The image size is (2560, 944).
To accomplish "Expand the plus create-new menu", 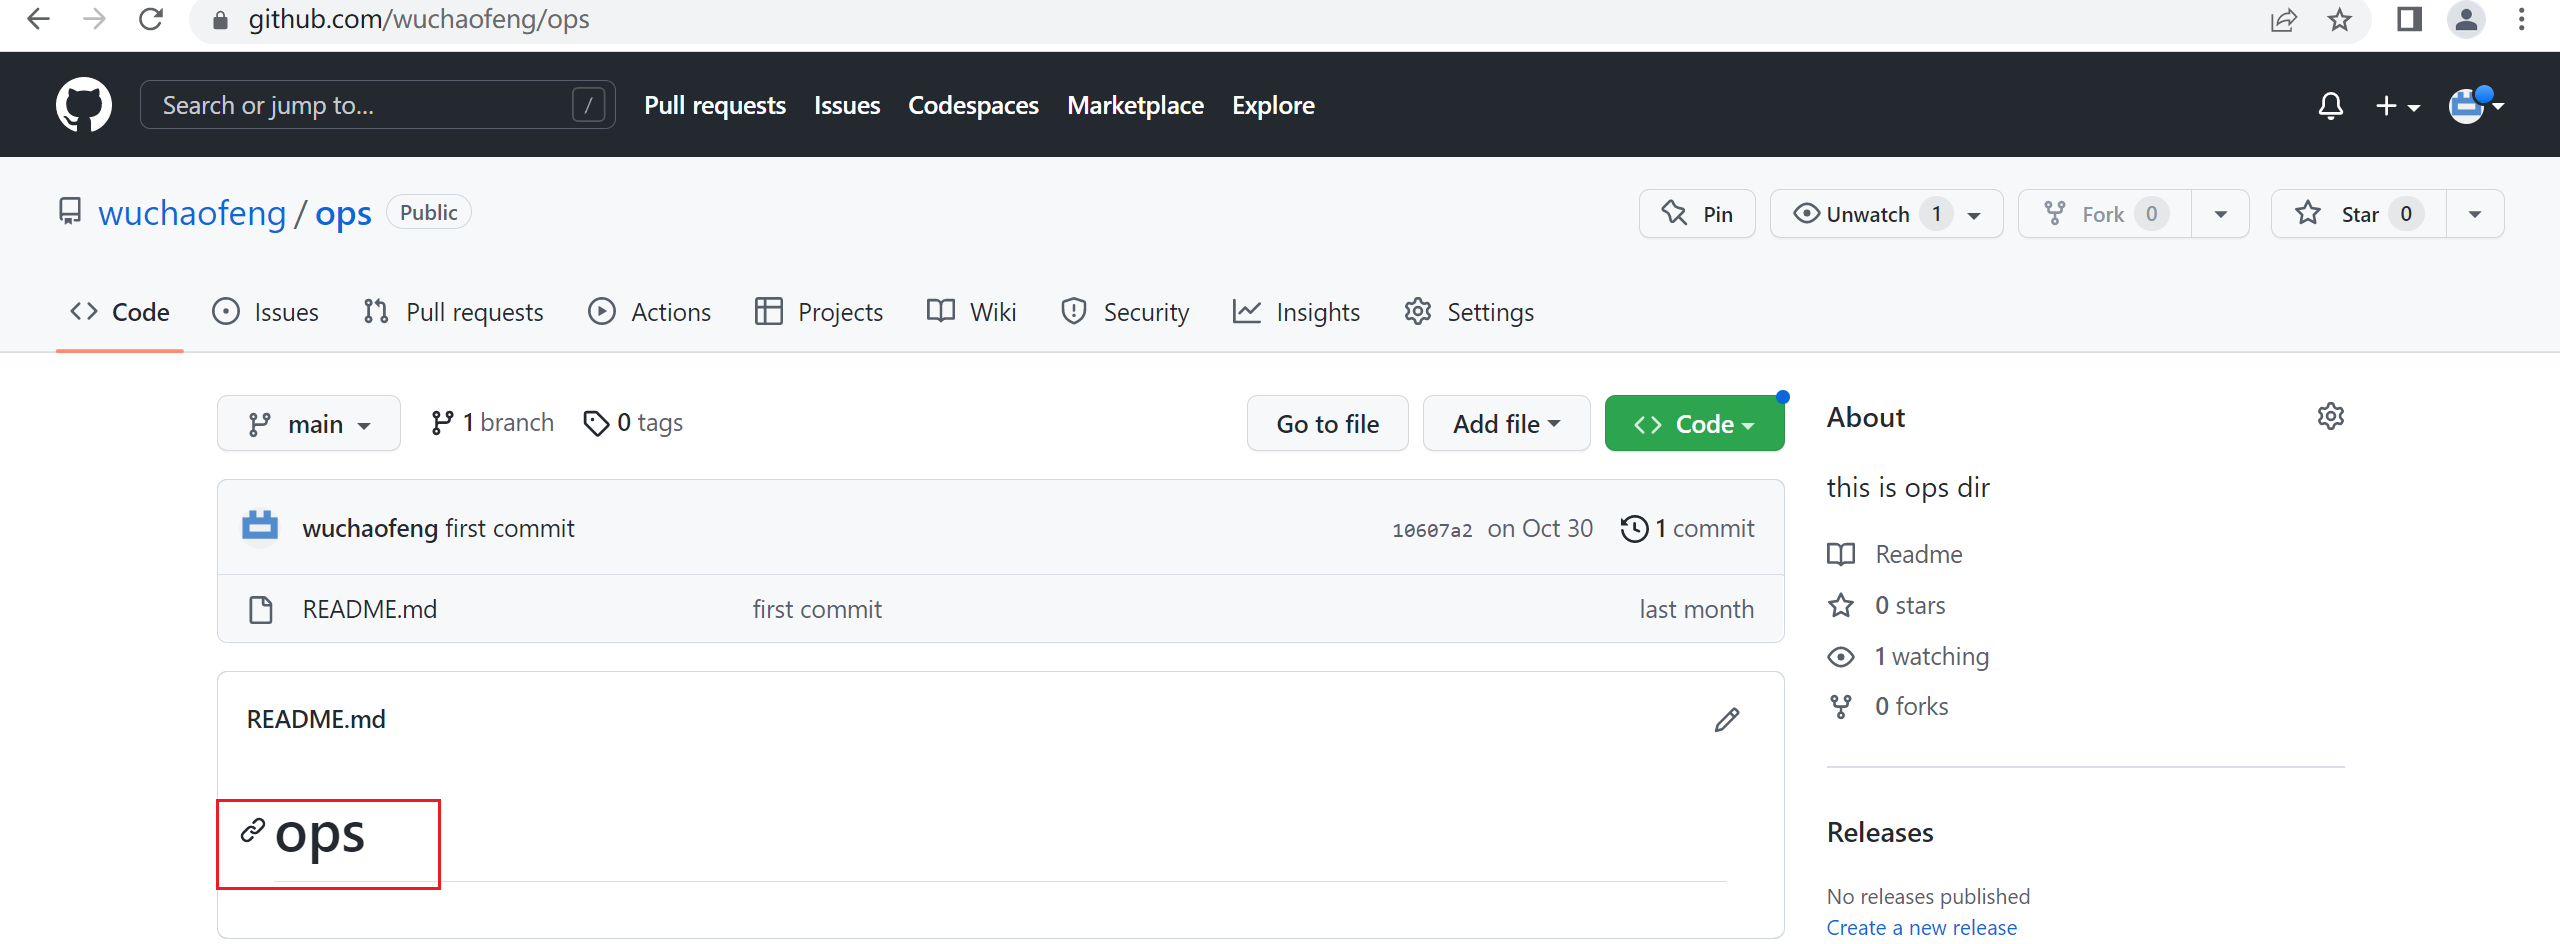I will (x=2397, y=105).
